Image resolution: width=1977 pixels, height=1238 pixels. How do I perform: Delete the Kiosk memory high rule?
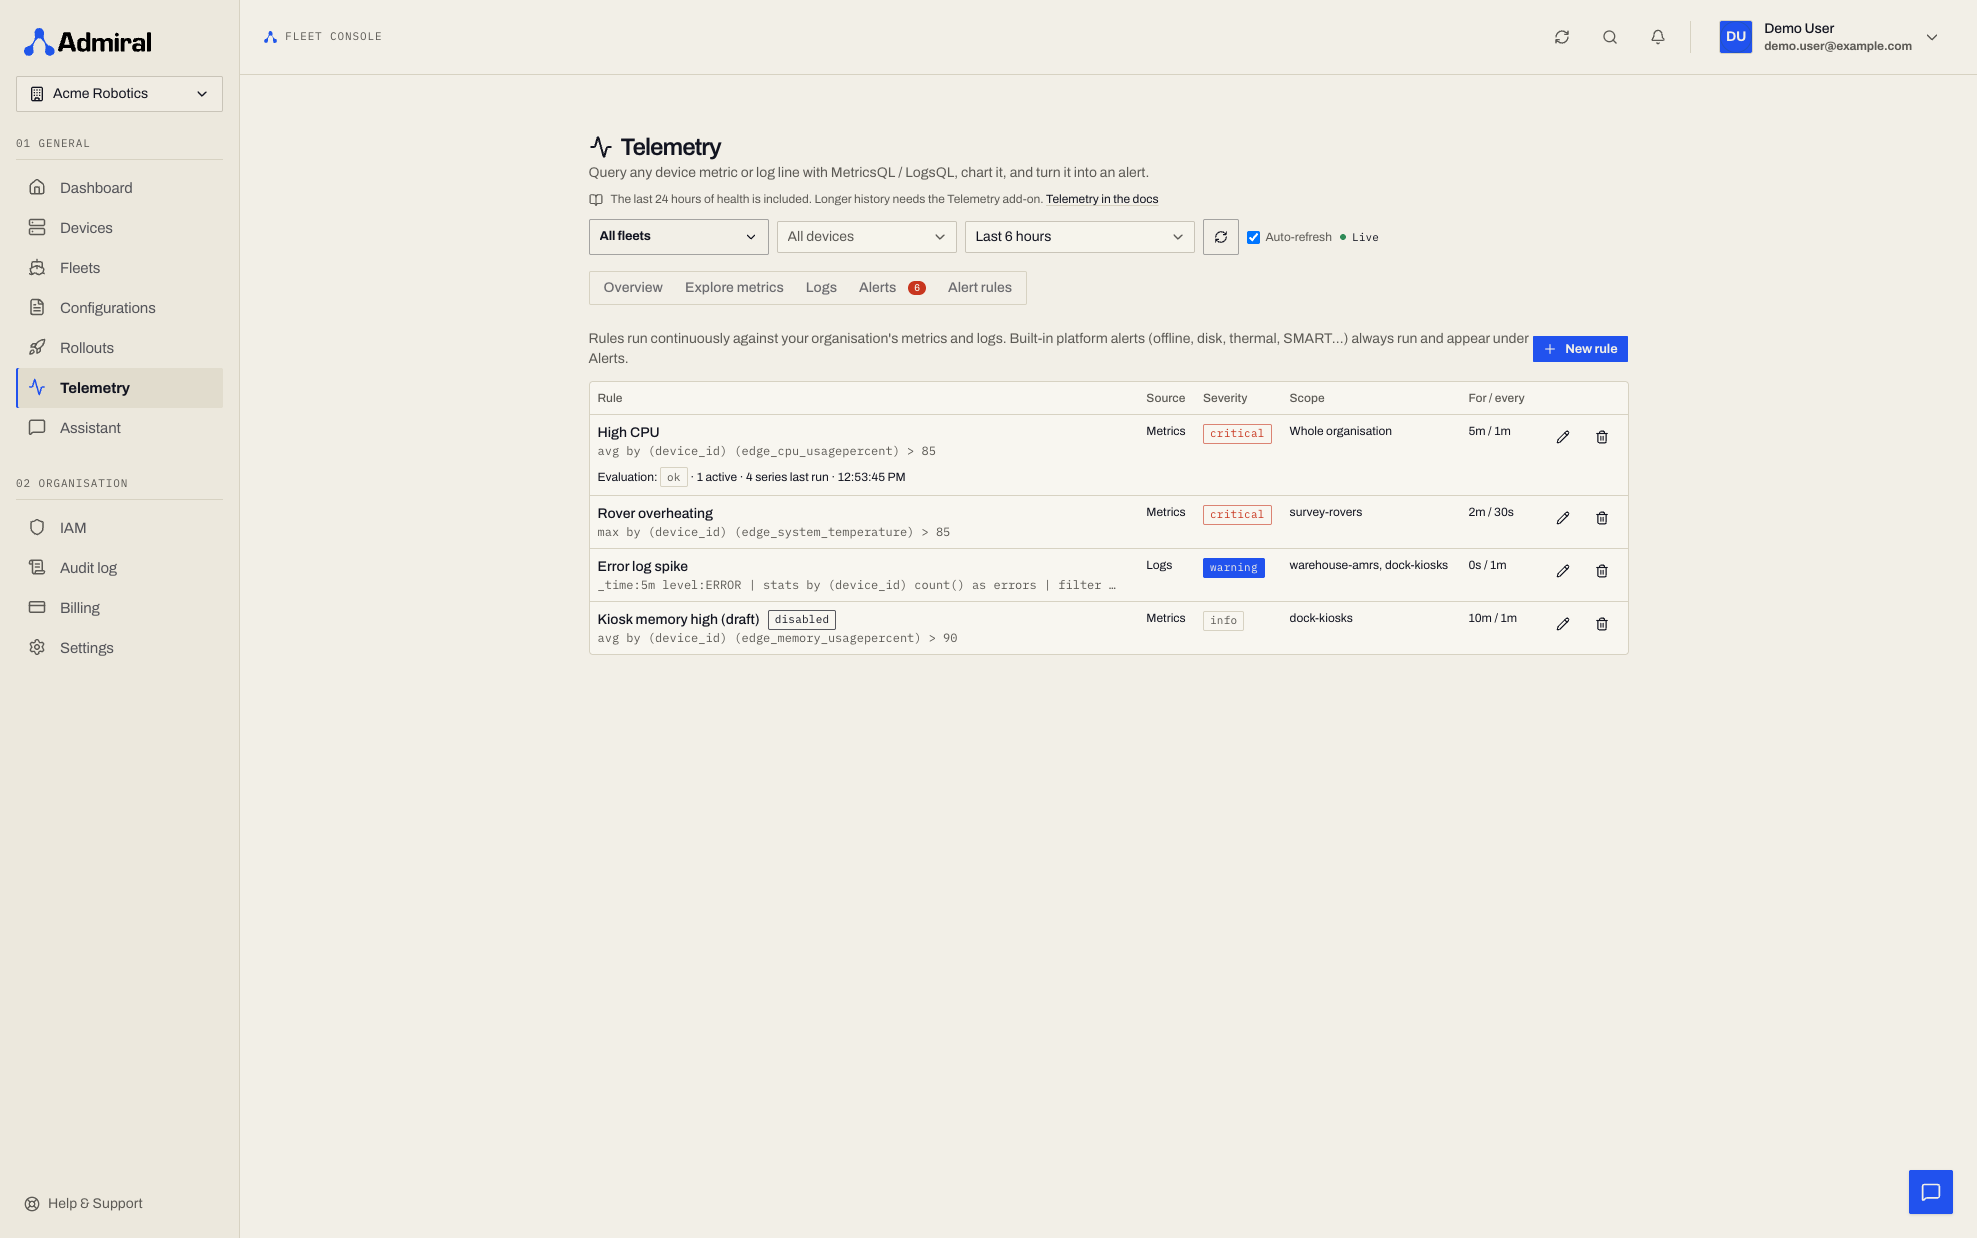(1602, 624)
